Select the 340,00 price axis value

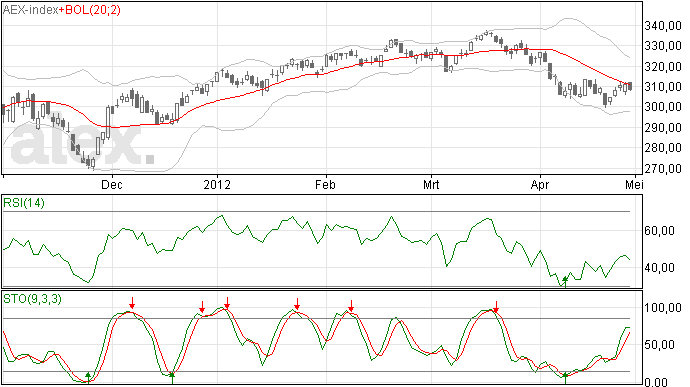coord(663,26)
